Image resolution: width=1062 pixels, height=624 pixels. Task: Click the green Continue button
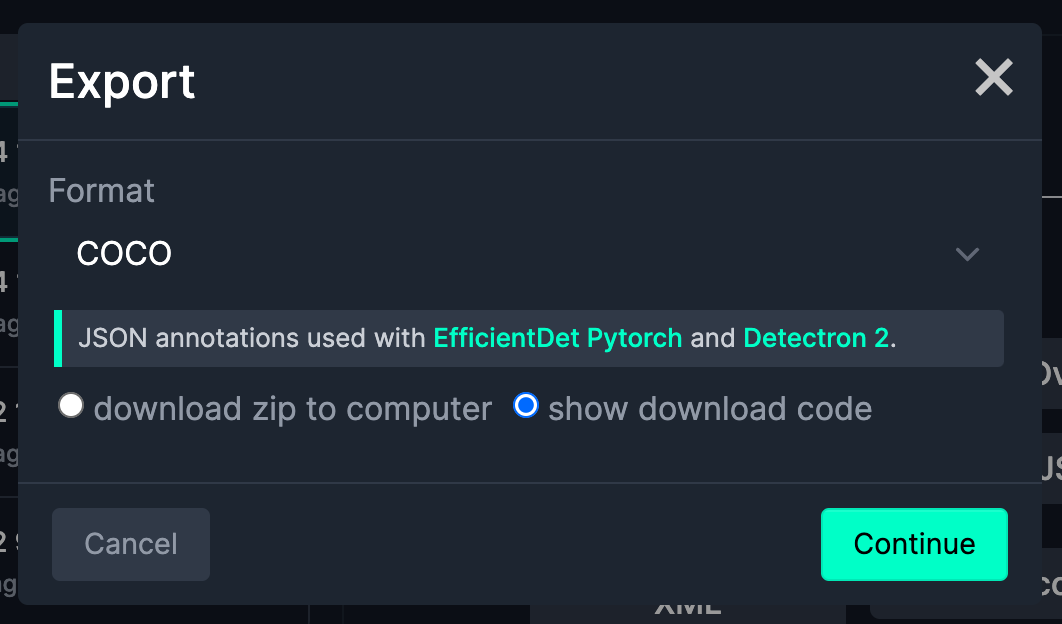914,544
